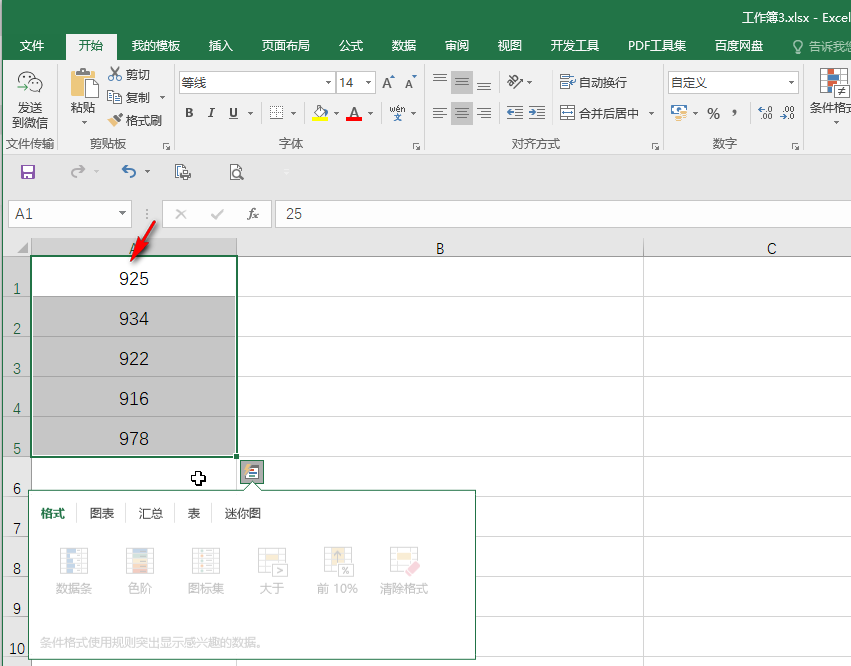This screenshot has height=666, width=851.
Task: Open fill color dropdown arrow
Action: coord(336,113)
